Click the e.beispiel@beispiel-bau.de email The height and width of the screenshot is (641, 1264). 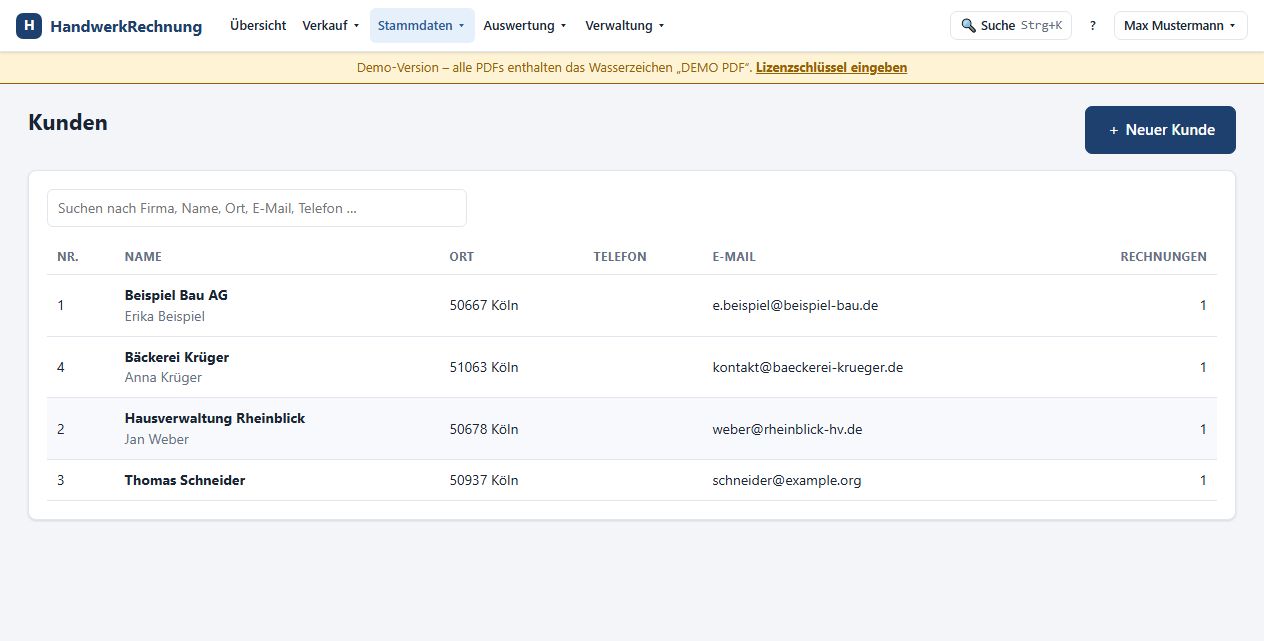point(795,305)
